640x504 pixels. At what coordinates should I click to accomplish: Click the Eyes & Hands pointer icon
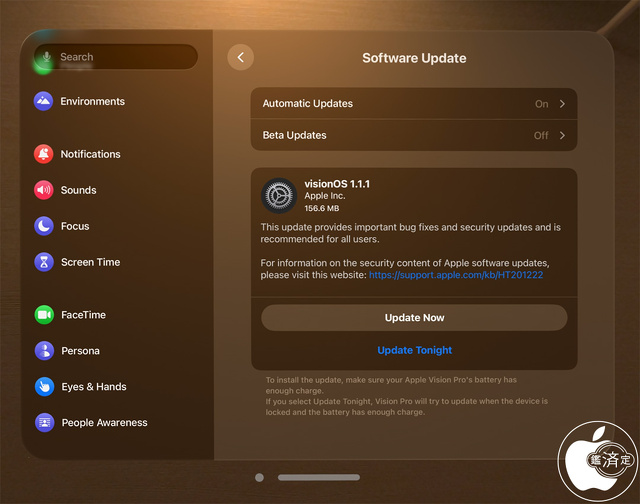pos(44,386)
